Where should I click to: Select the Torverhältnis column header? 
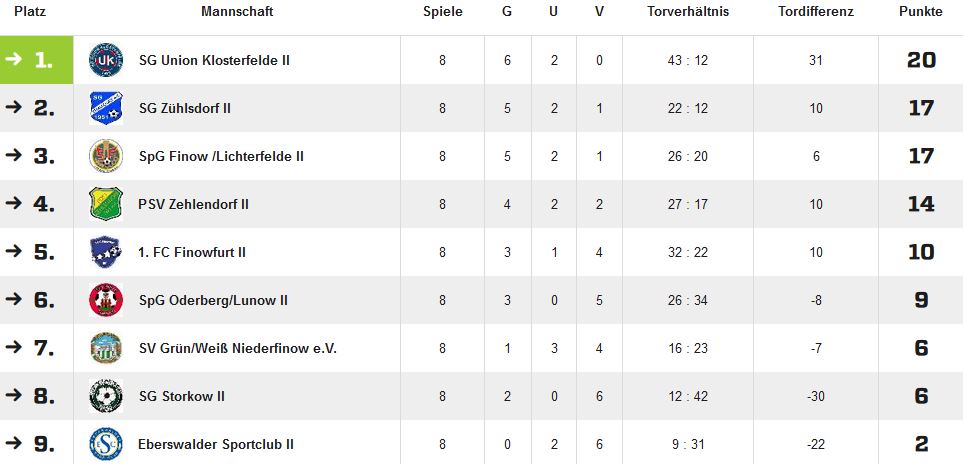(x=688, y=12)
